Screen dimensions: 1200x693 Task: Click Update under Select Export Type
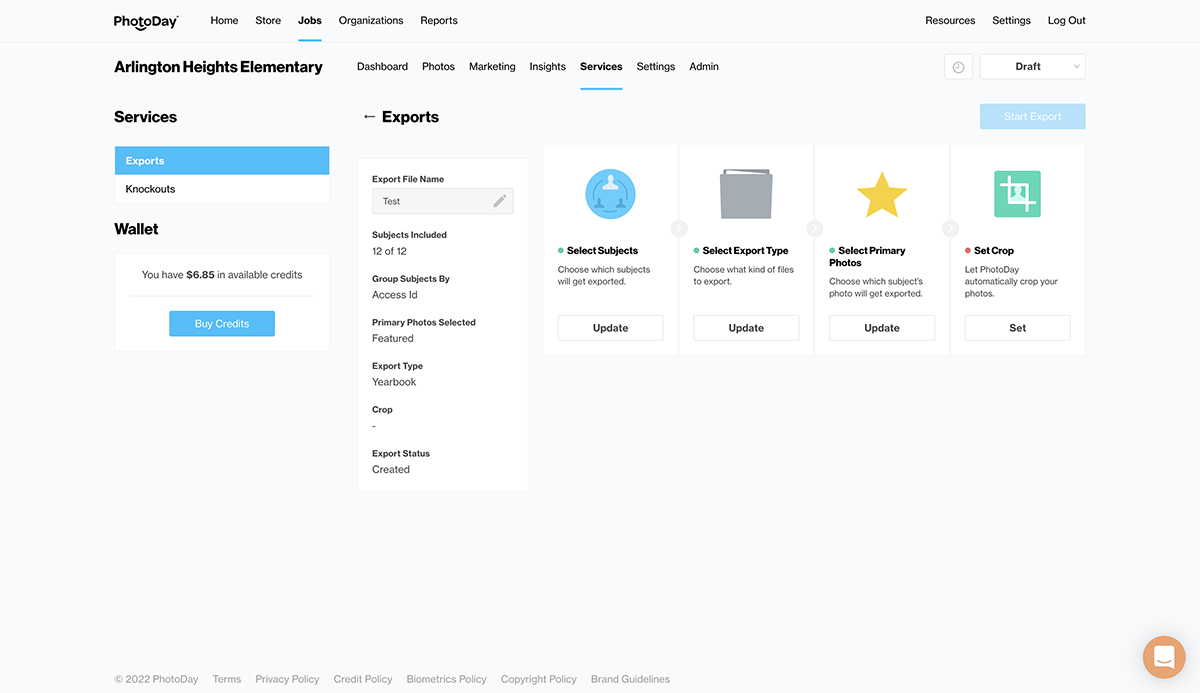(746, 328)
